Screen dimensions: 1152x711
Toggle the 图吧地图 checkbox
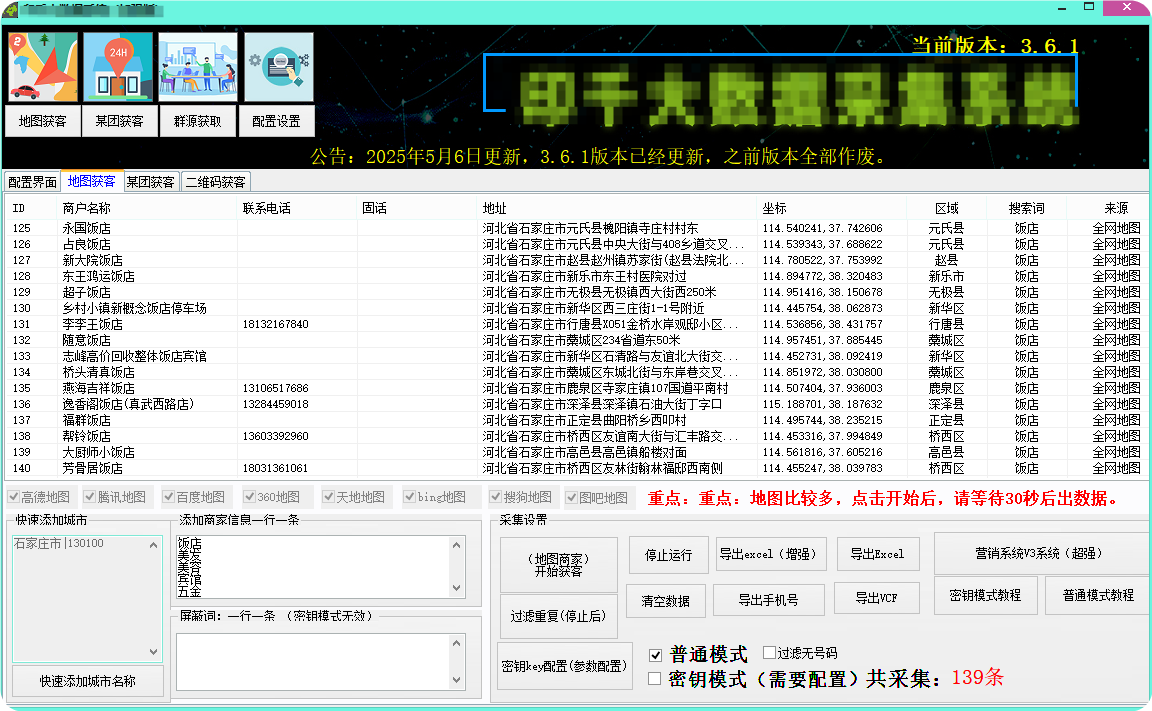pyautogui.click(x=572, y=498)
